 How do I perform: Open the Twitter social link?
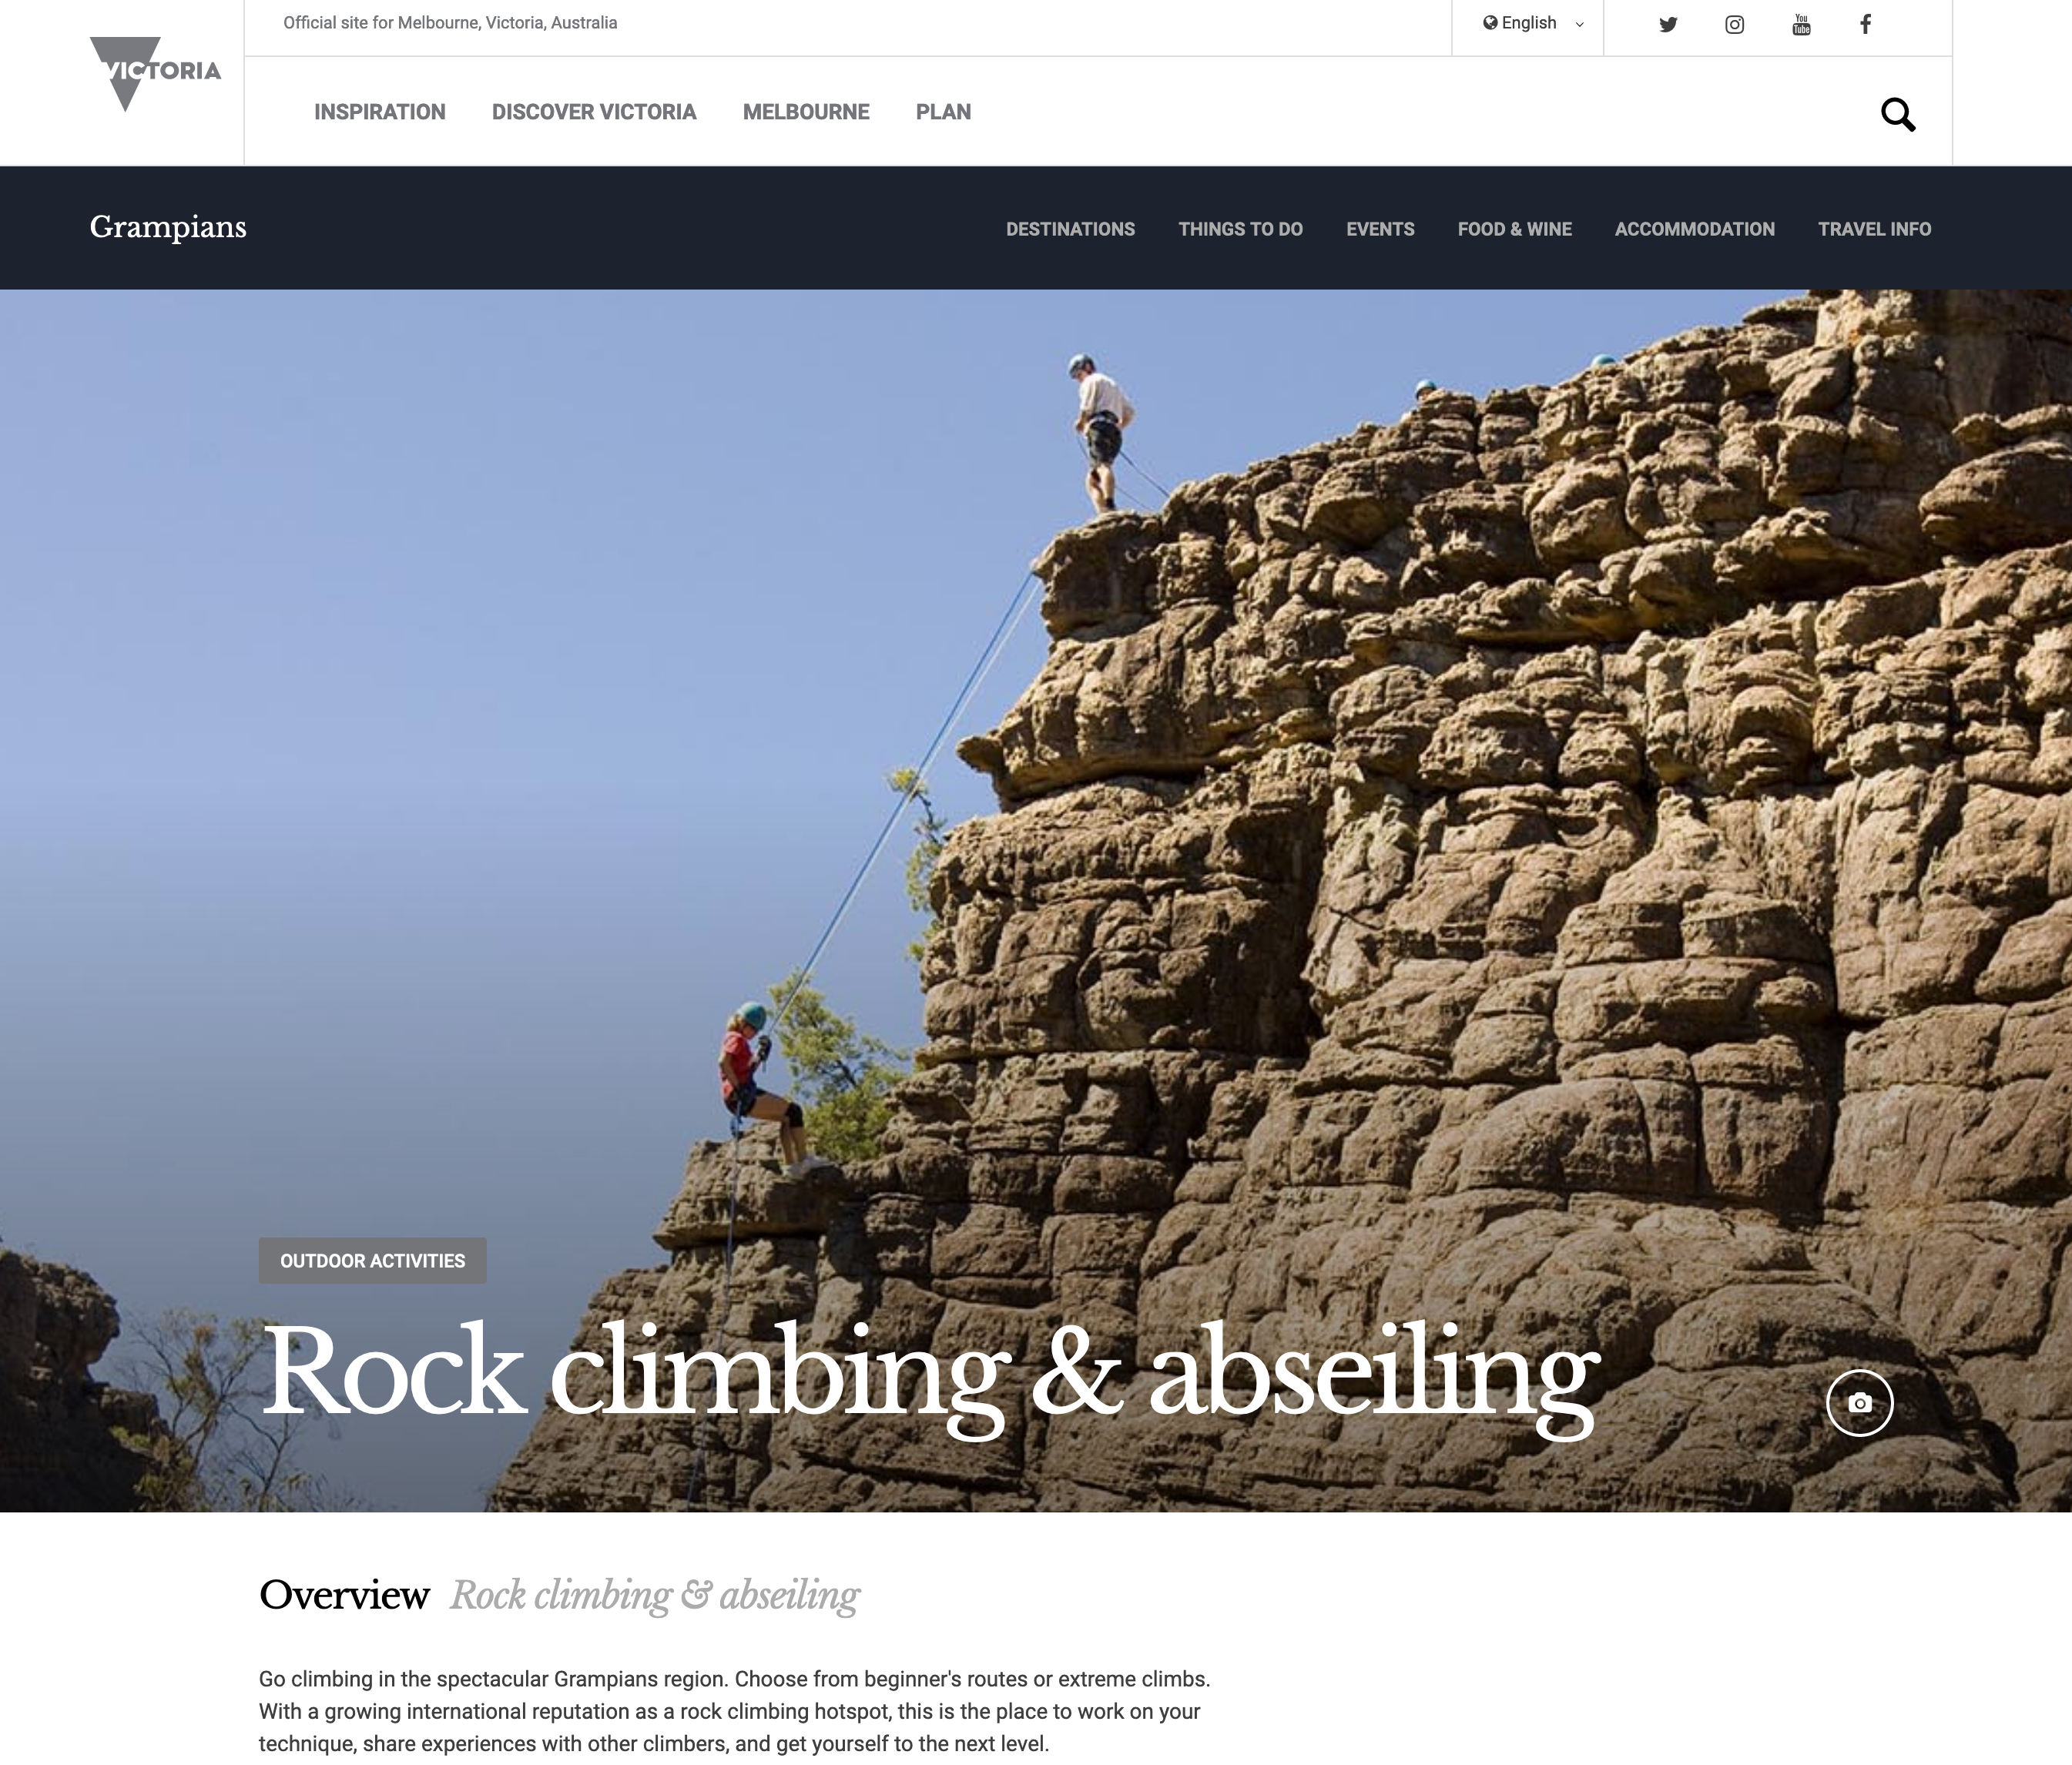coord(1668,25)
